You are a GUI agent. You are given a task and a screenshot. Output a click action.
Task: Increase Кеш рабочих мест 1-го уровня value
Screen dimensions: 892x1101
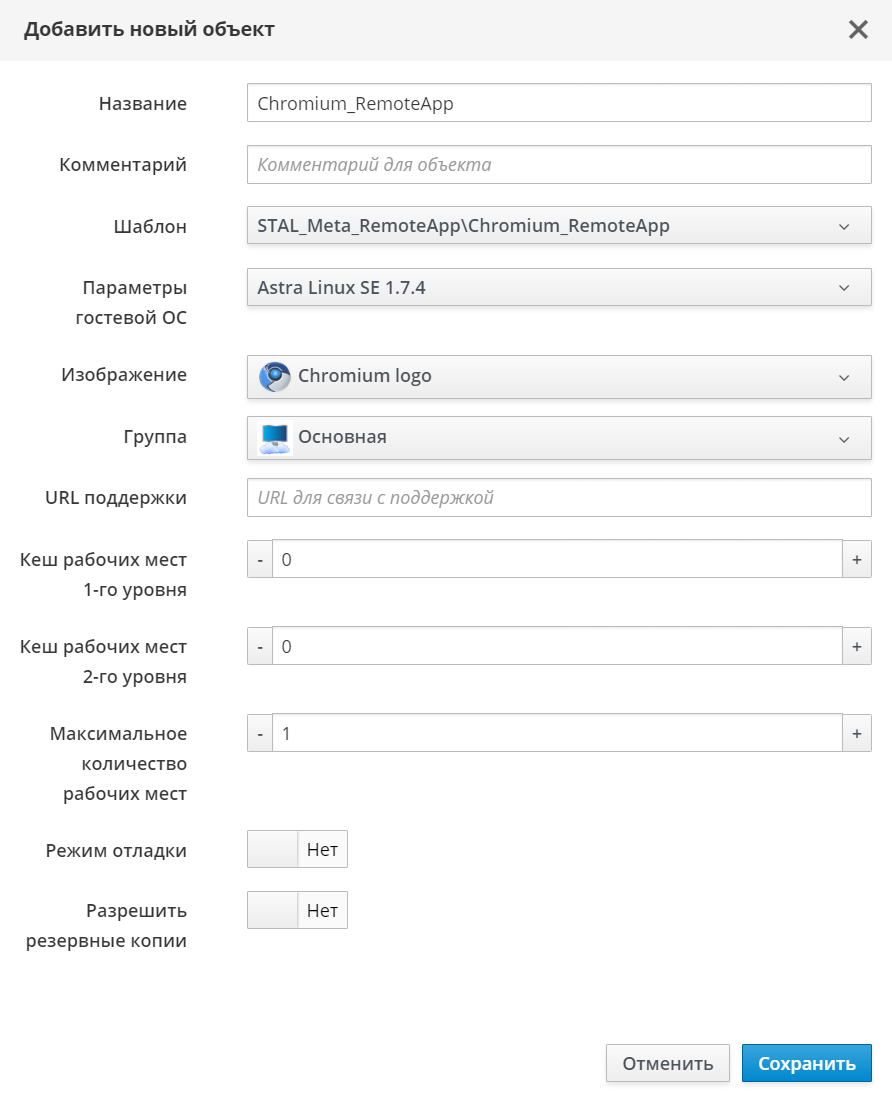[857, 560]
